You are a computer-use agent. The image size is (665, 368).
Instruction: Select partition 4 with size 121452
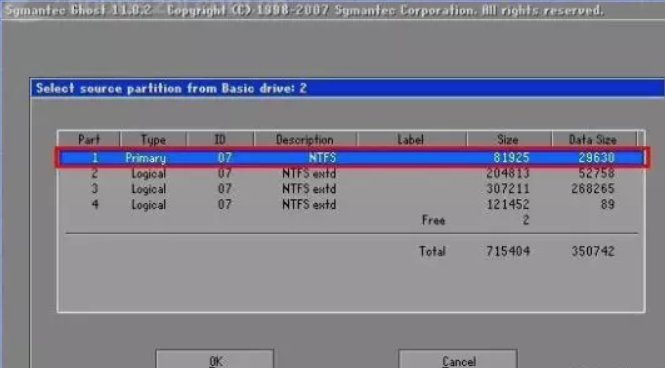(x=352, y=204)
